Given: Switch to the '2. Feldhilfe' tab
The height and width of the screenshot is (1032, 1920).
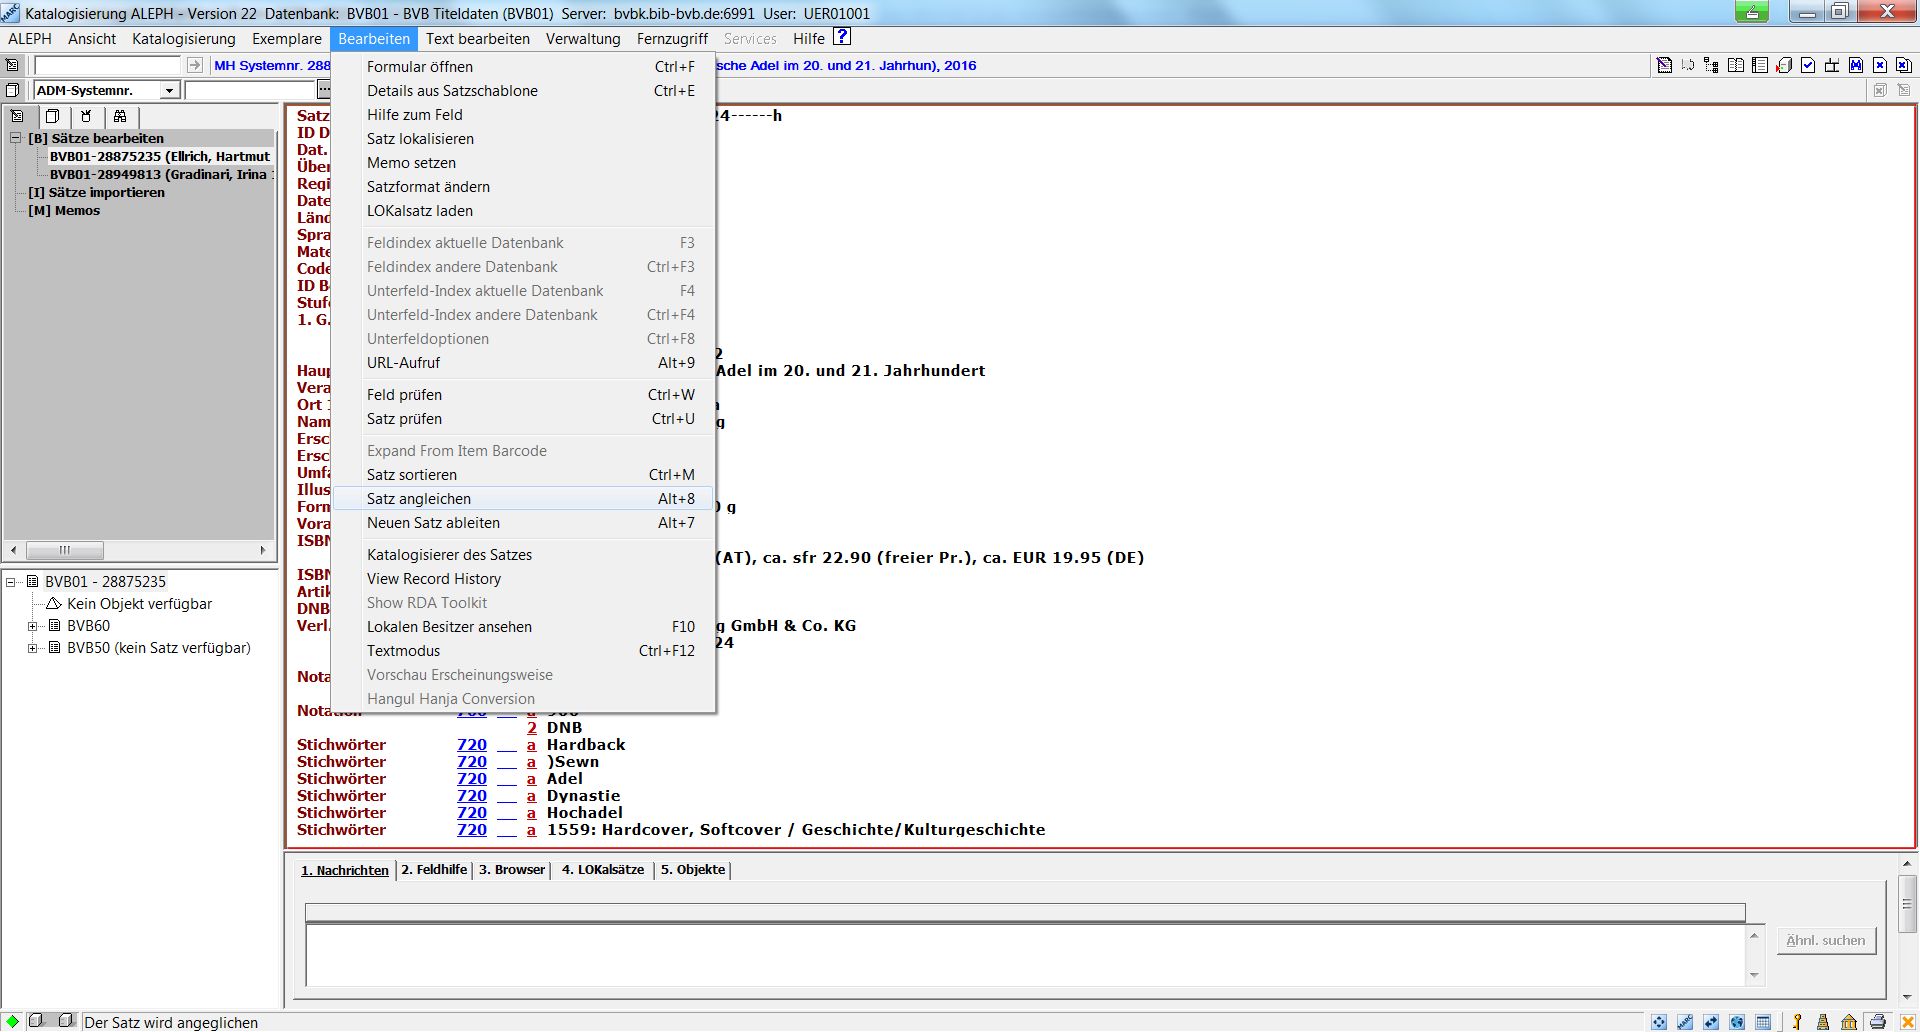Looking at the screenshot, I should pyautogui.click(x=434, y=870).
